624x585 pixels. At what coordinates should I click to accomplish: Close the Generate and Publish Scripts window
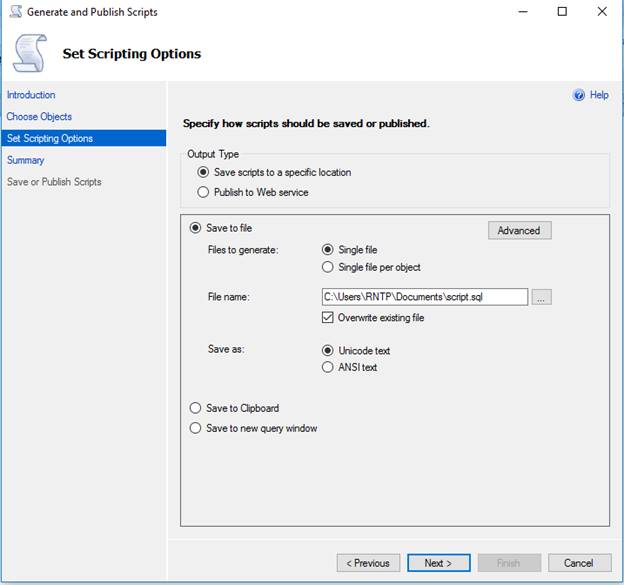pos(602,12)
